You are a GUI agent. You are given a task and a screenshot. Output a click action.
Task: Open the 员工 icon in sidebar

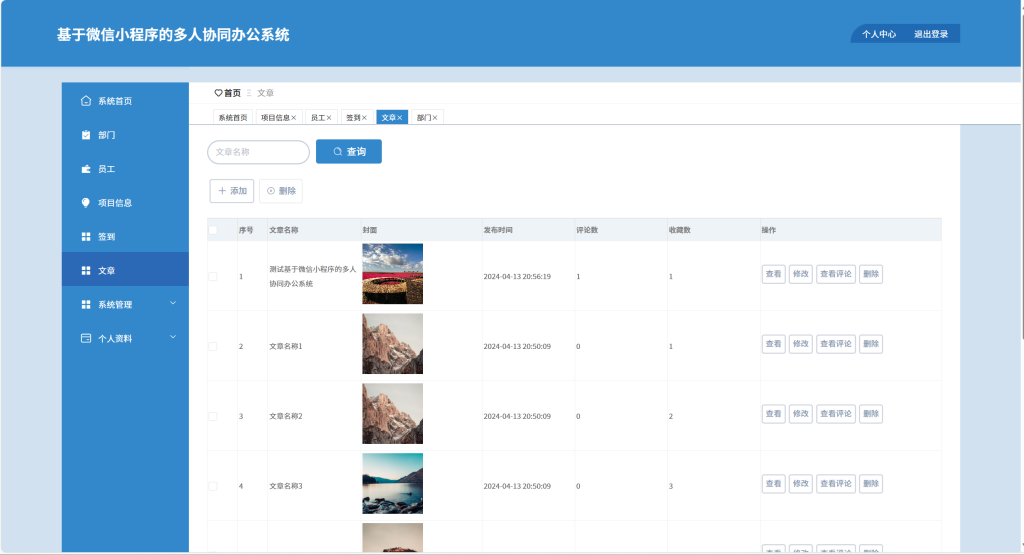click(x=86, y=168)
